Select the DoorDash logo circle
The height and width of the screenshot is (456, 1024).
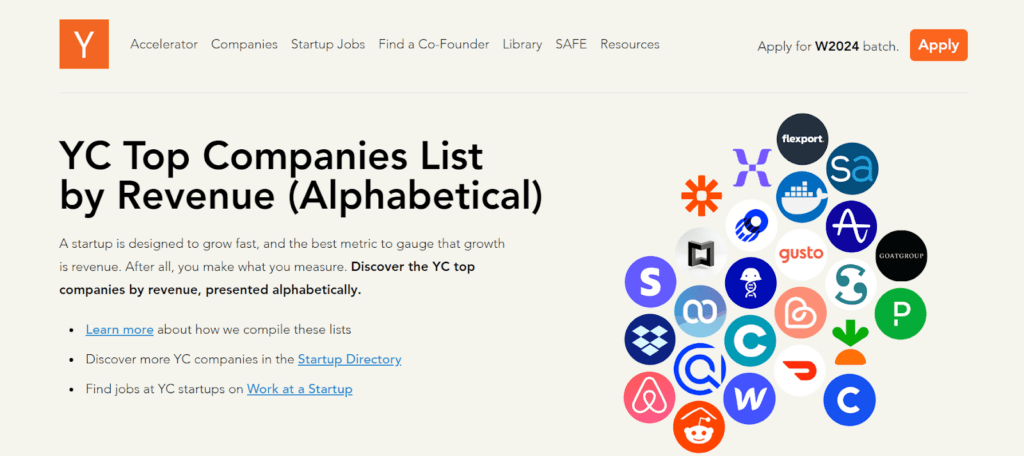(799, 370)
